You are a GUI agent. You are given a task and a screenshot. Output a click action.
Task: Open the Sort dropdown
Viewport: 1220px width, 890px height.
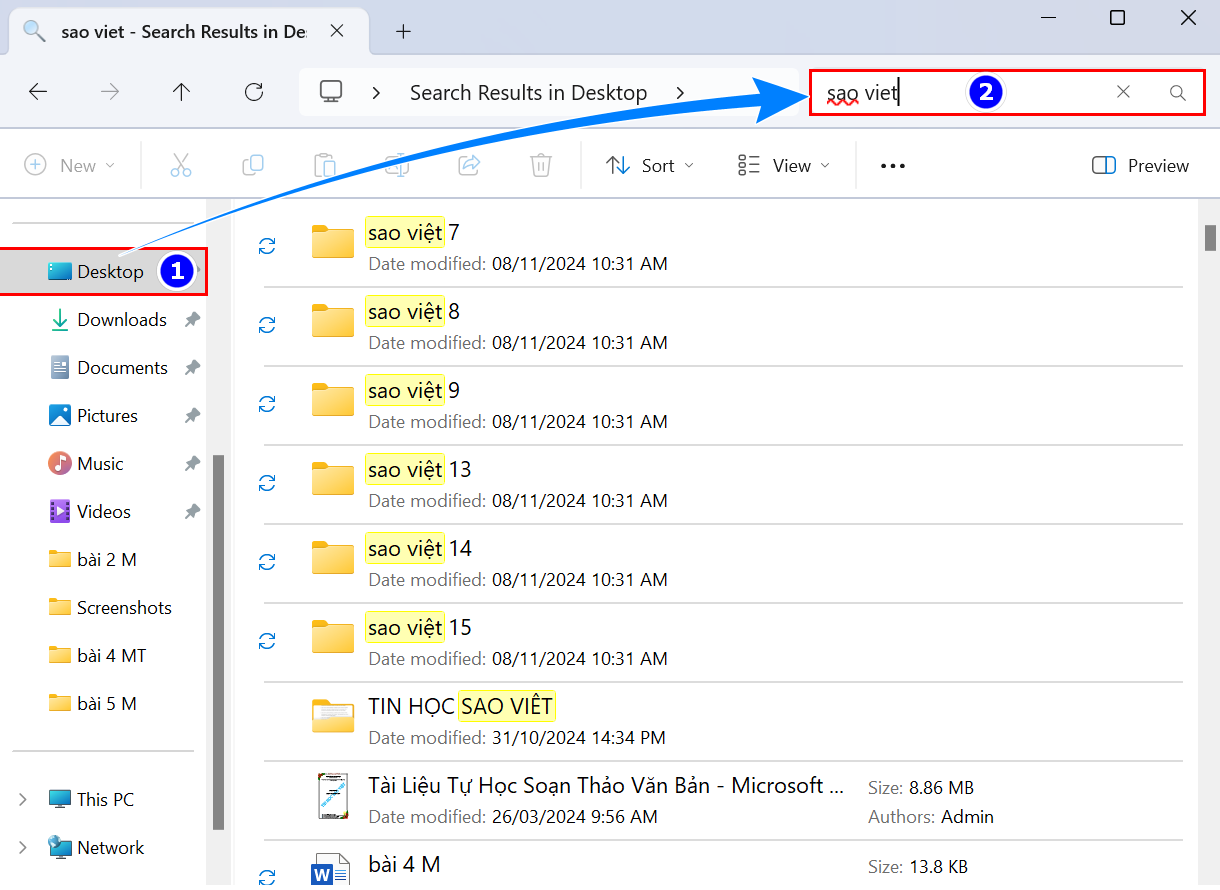pos(650,166)
